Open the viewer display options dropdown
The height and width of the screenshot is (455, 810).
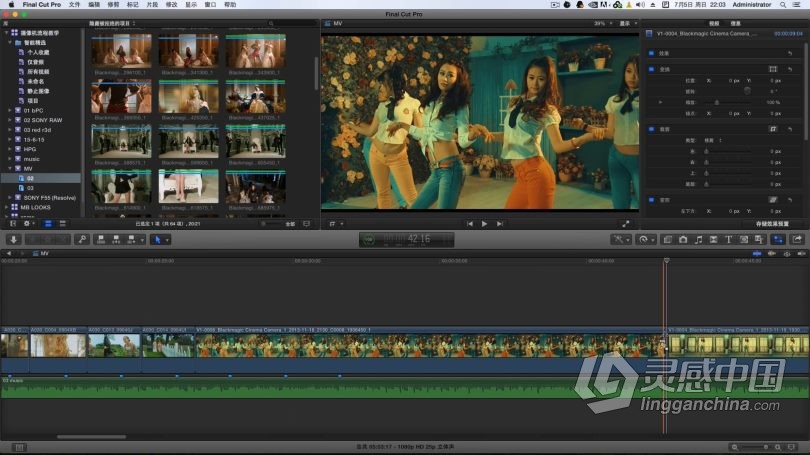(628, 23)
